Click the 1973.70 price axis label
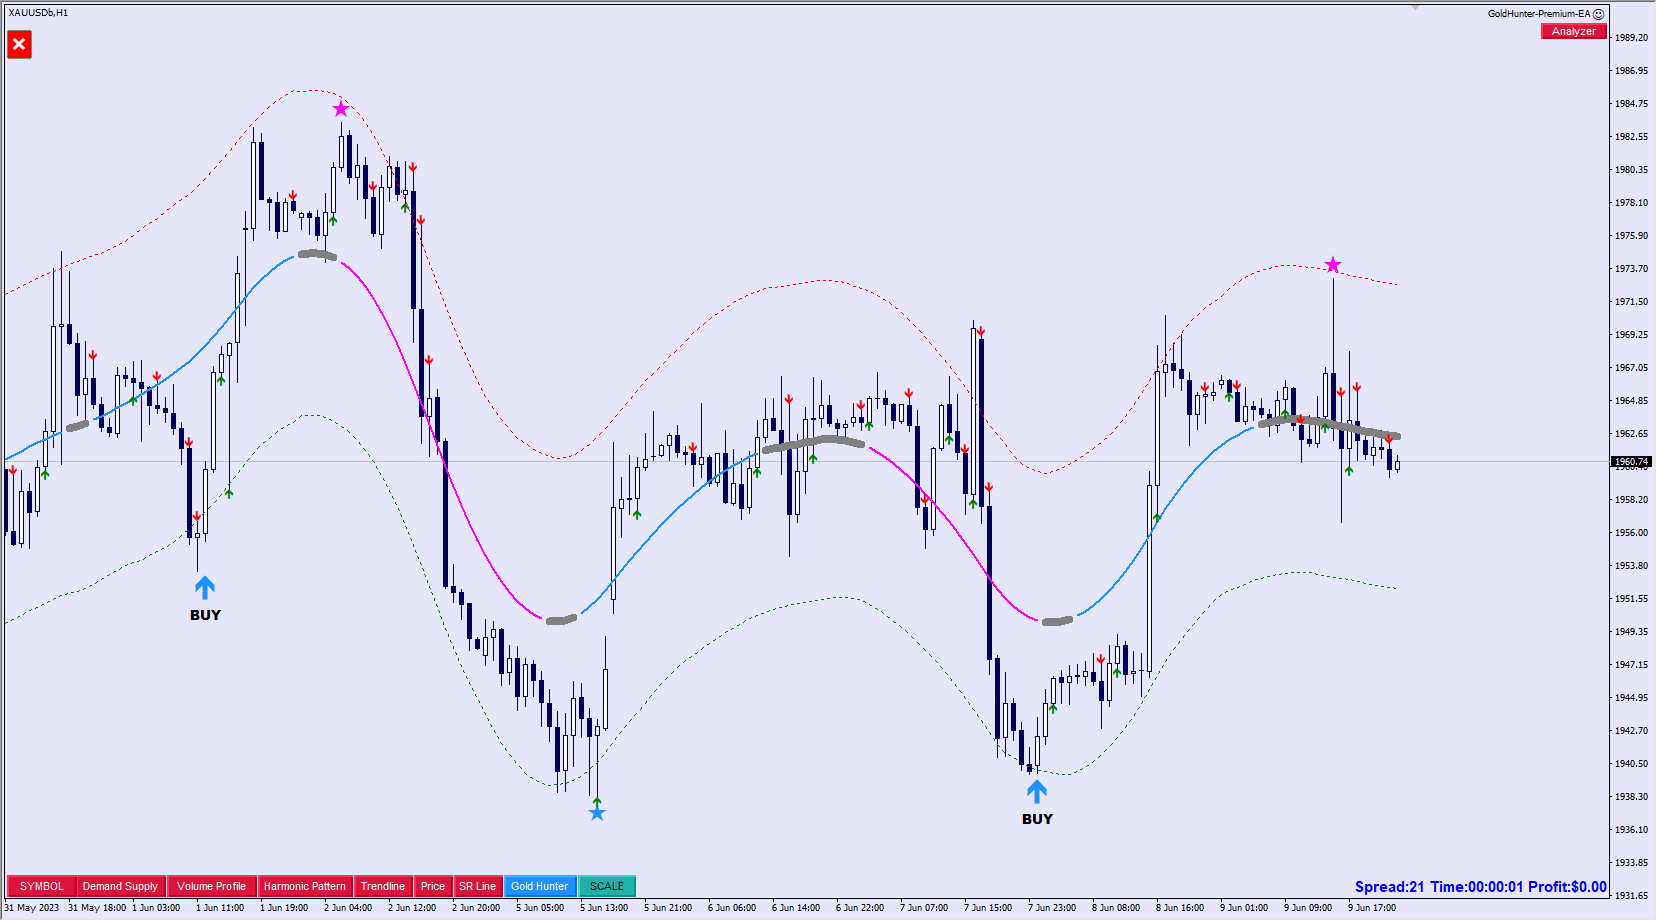Screen dimensions: 1657x921 [1632, 269]
